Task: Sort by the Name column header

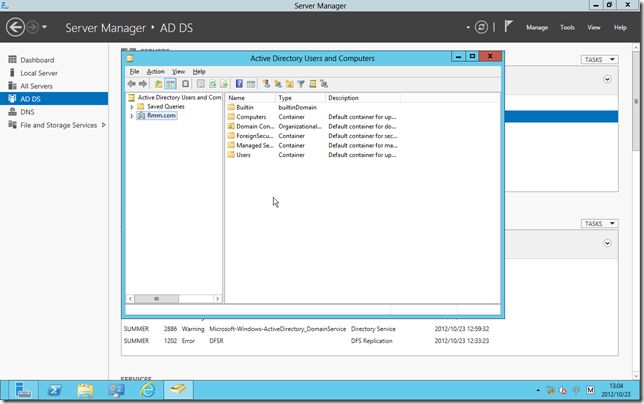Action: pyautogui.click(x=250, y=98)
